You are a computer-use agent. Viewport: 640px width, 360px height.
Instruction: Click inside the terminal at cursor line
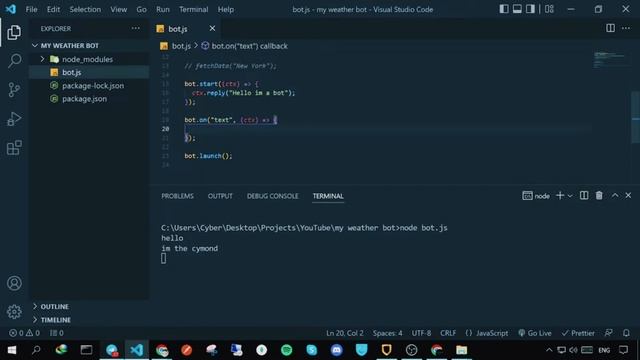pos(164,258)
